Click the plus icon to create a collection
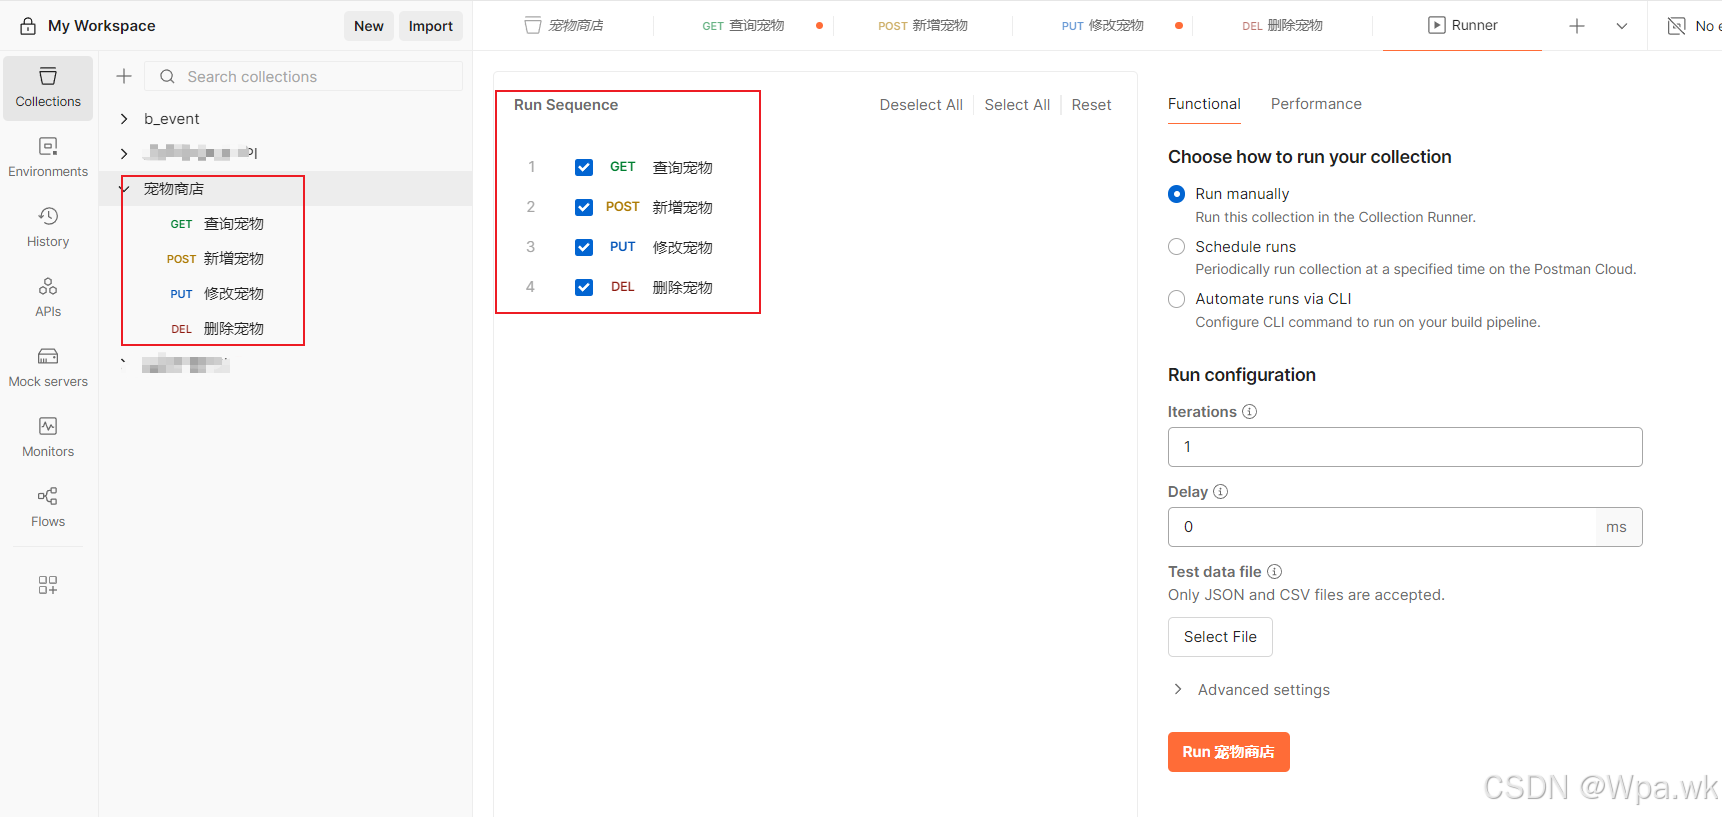 124,76
